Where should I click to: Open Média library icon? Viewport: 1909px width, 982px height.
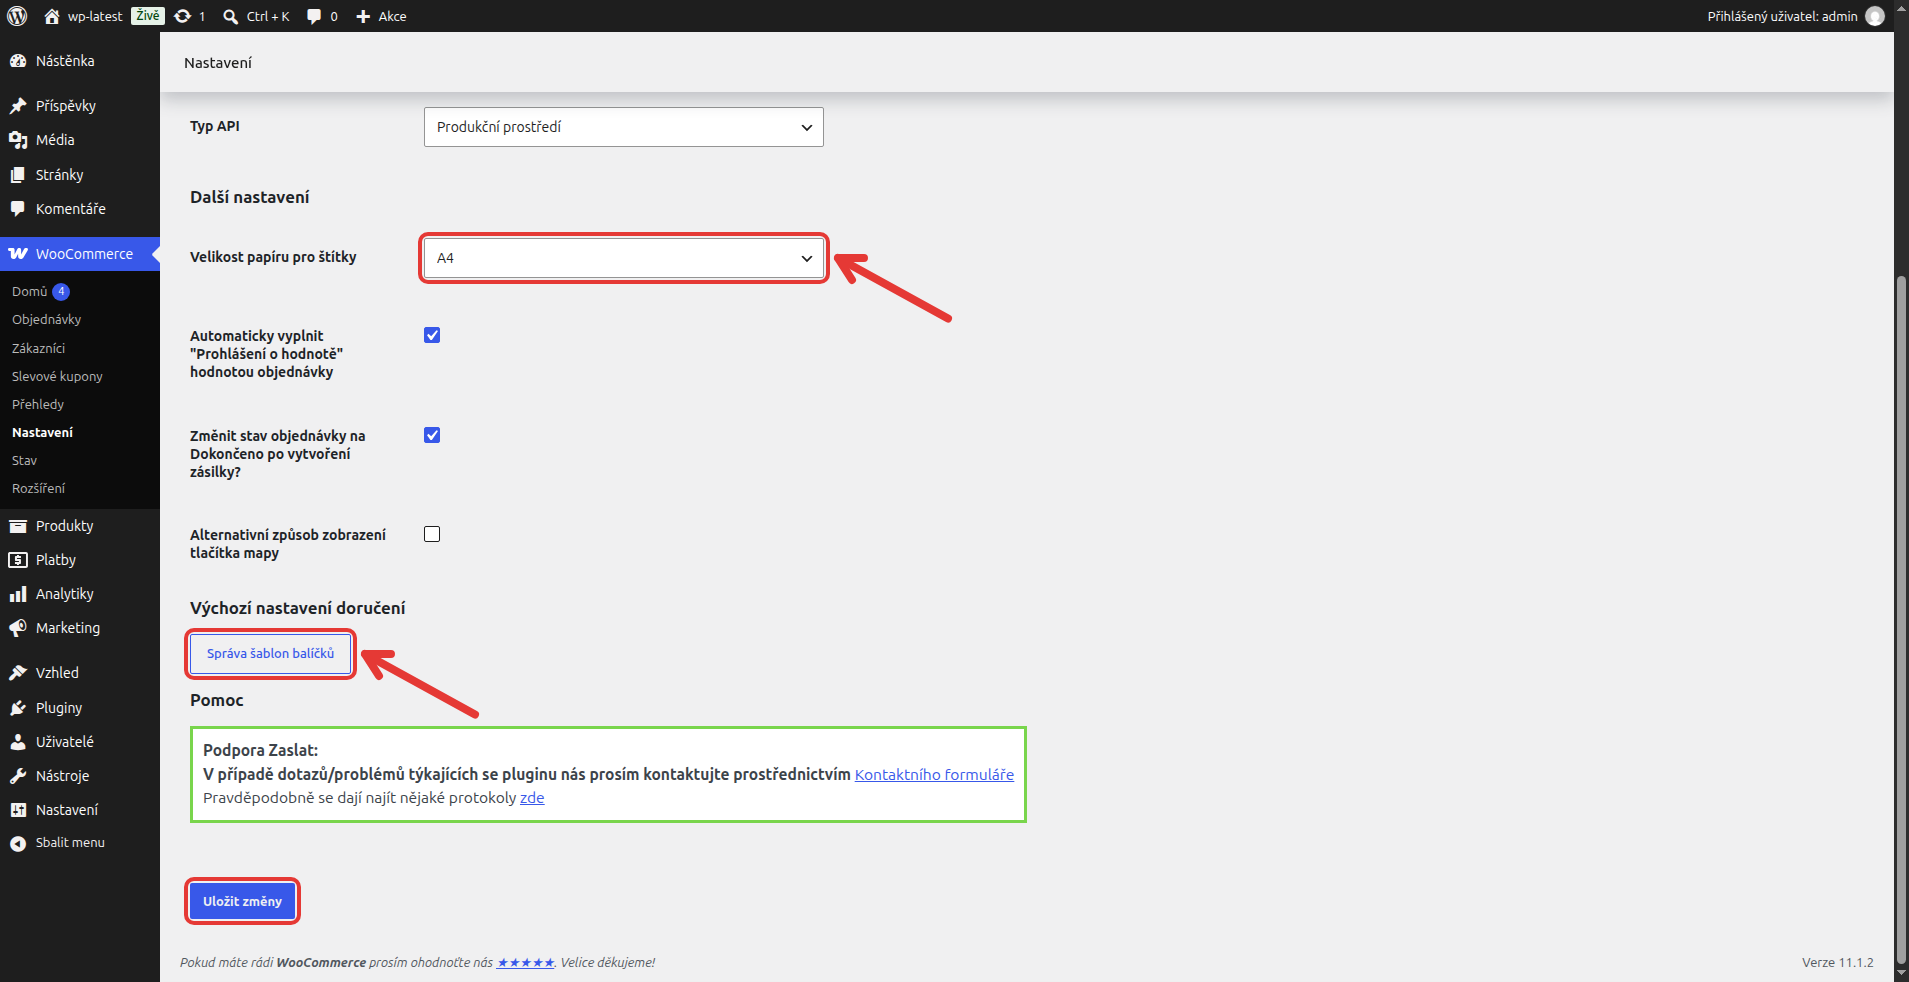click(18, 140)
